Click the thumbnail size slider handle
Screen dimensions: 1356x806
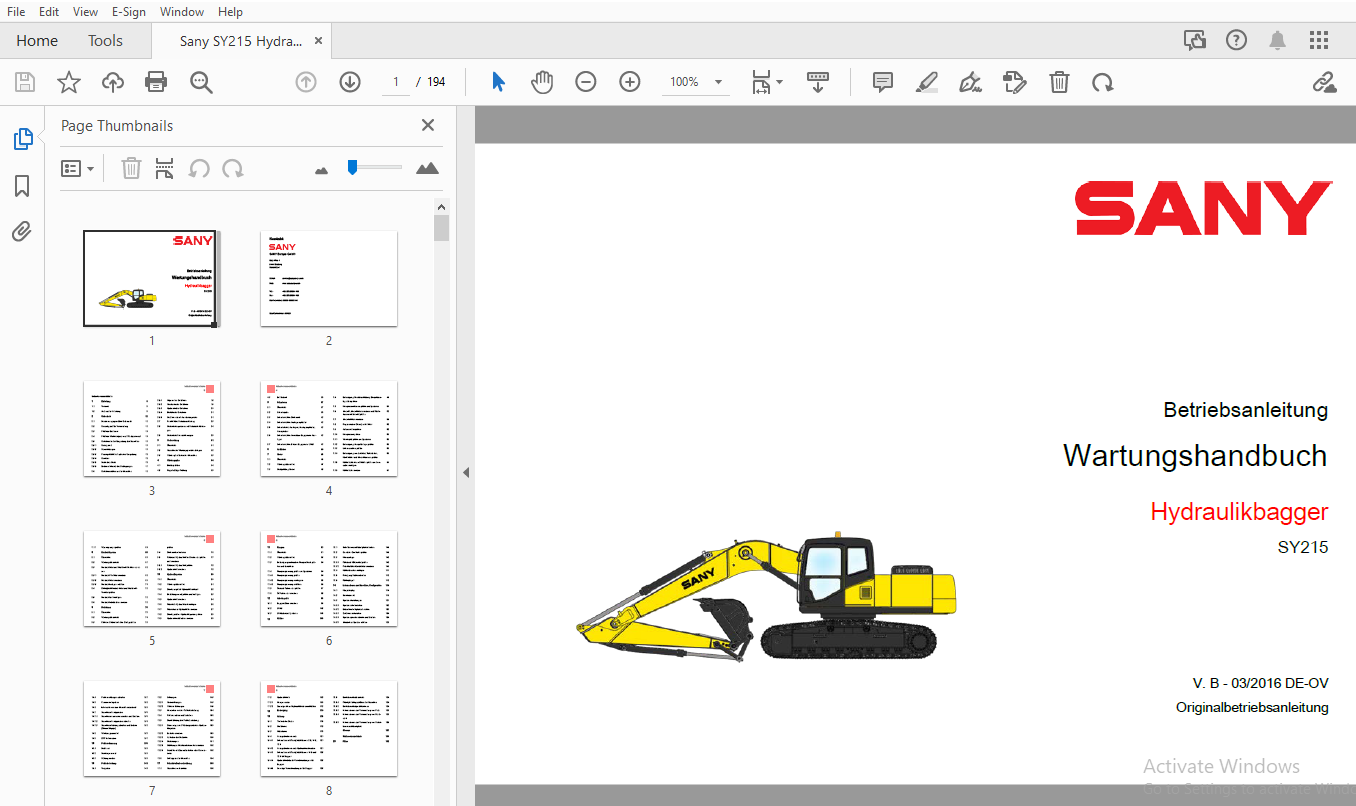pos(352,167)
